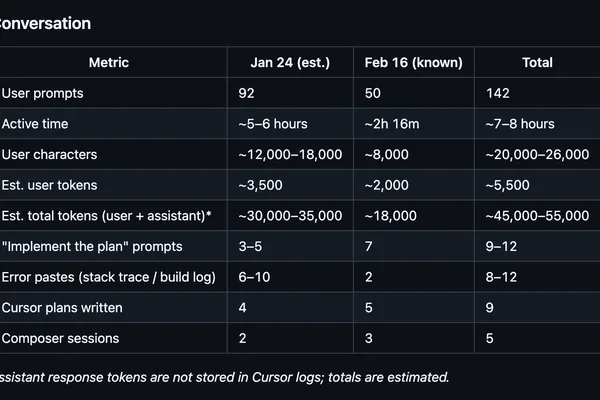Image resolution: width=600 pixels, height=400 pixels.
Task: Click the Active time row label
Action: [x=35, y=124]
